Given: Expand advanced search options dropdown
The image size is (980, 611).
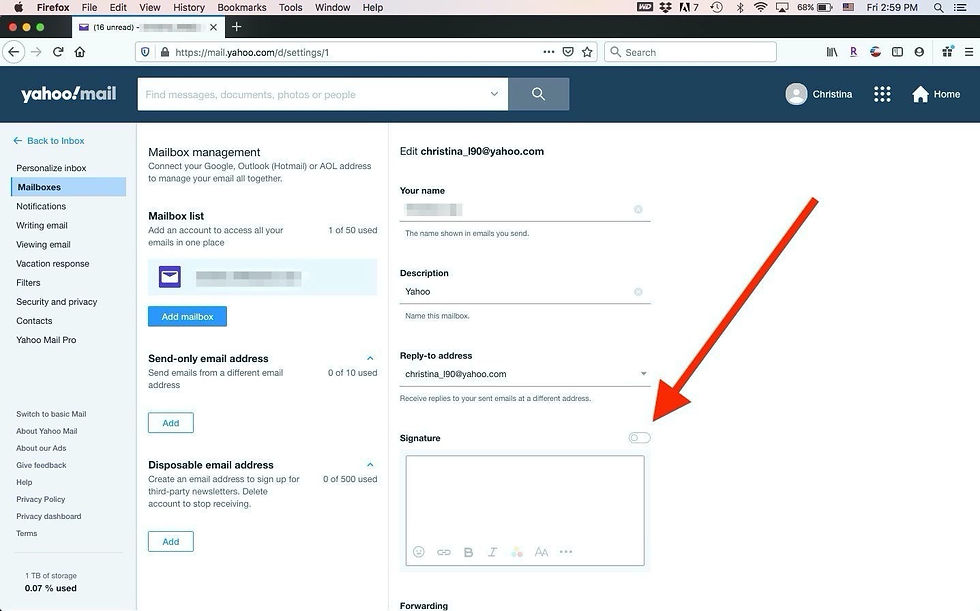Looking at the screenshot, I should [x=494, y=94].
